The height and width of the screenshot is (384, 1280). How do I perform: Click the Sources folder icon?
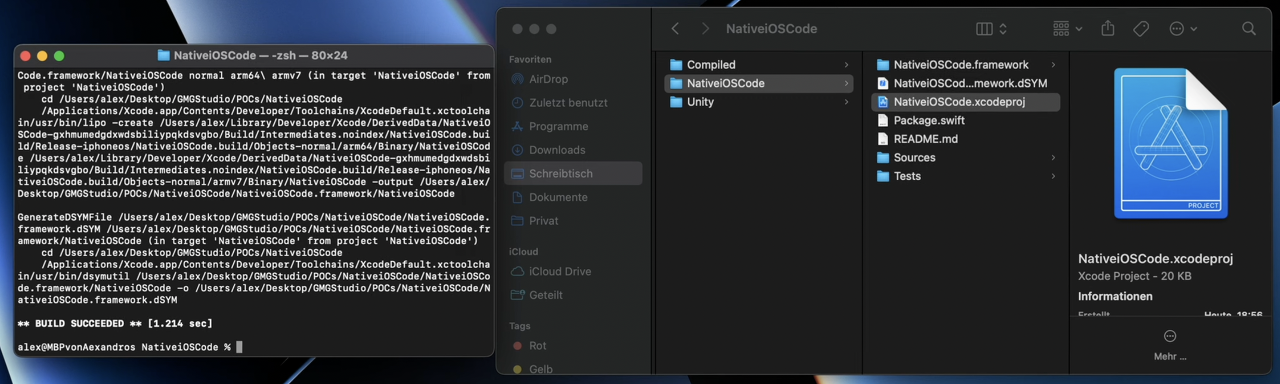883,157
